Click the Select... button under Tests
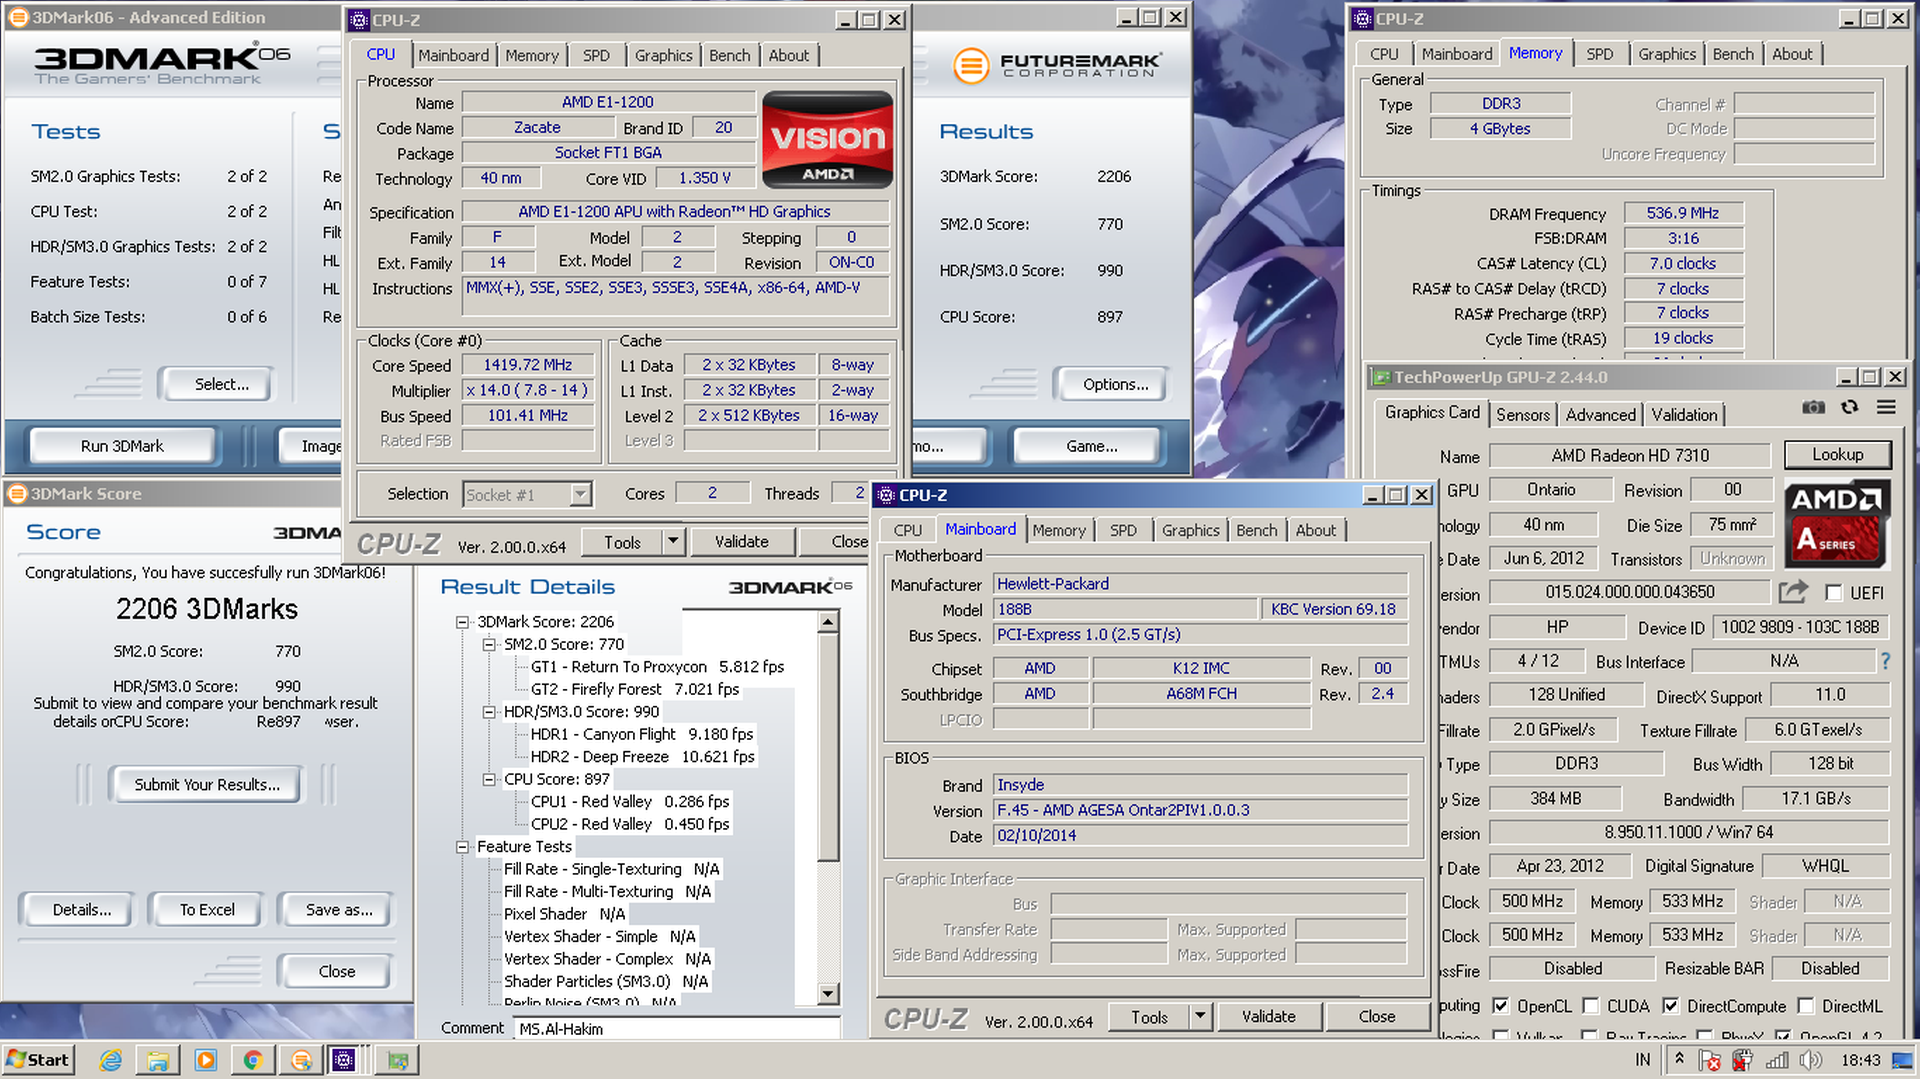 214,384
